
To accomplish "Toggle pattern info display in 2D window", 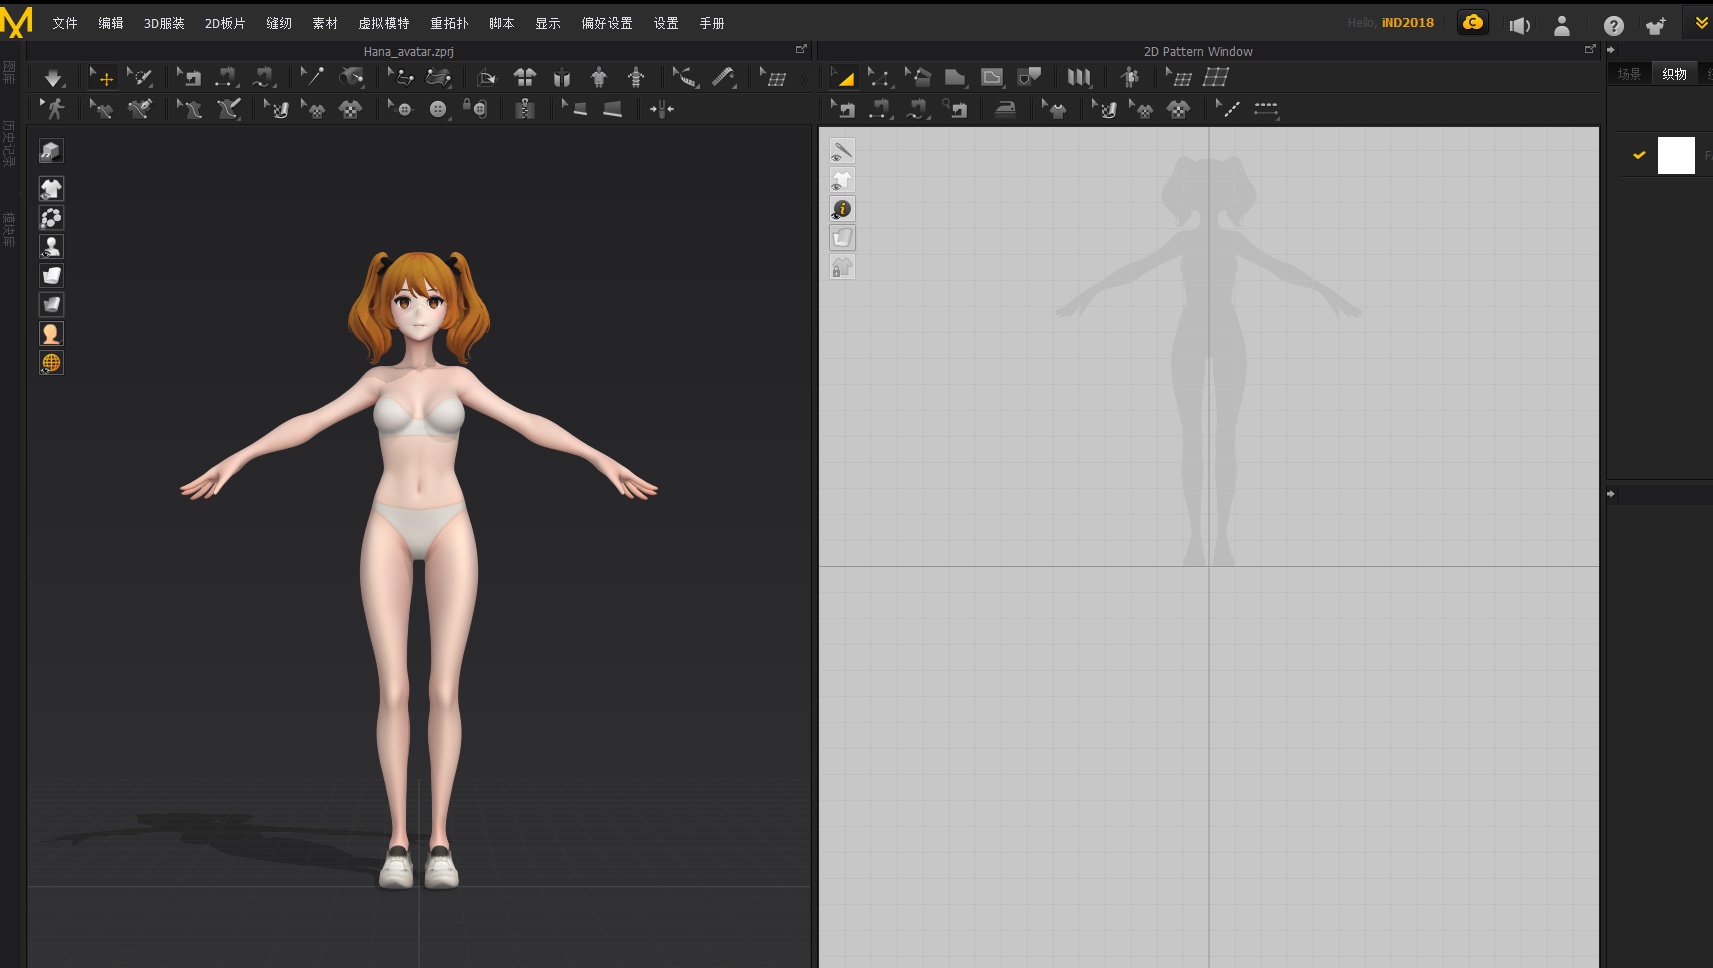I will [x=842, y=209].
